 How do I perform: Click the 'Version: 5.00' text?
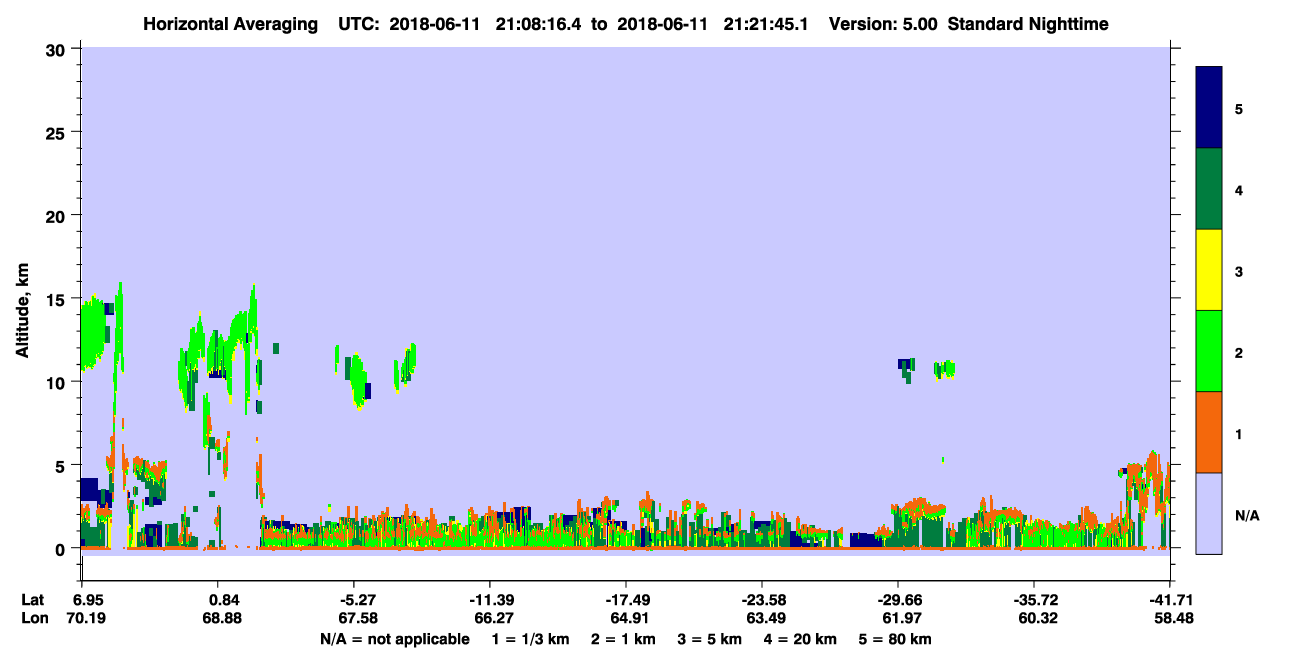[881, 24]
